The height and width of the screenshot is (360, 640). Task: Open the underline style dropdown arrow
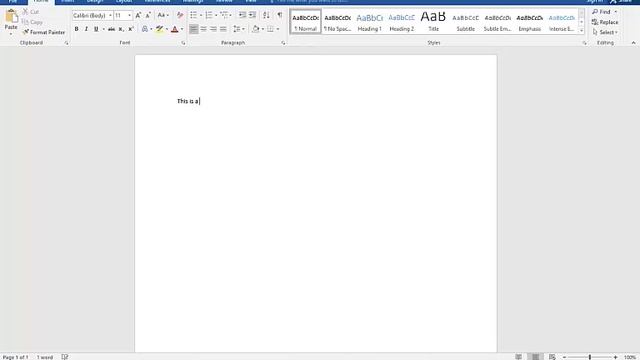(x=103, y=29)
